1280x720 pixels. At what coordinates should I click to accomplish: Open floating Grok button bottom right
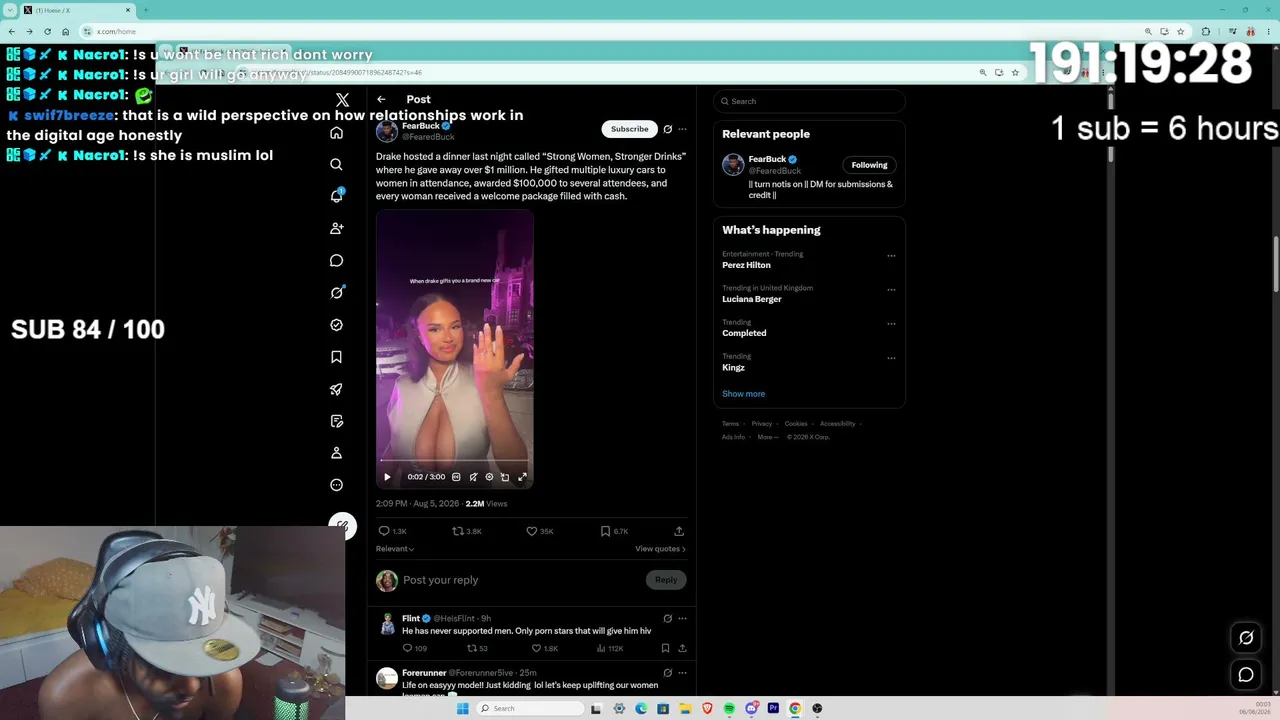[1246, 638]
